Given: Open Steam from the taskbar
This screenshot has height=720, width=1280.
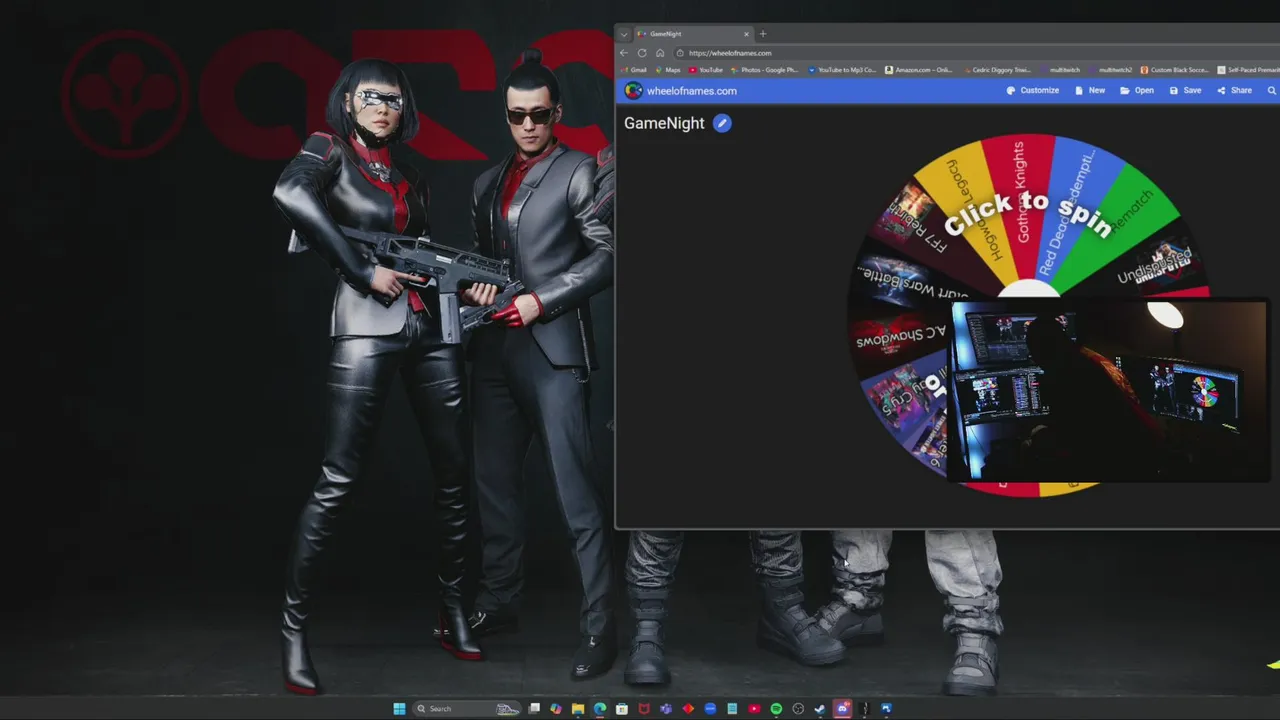Looking at the screenshot, I should point(819,709).
